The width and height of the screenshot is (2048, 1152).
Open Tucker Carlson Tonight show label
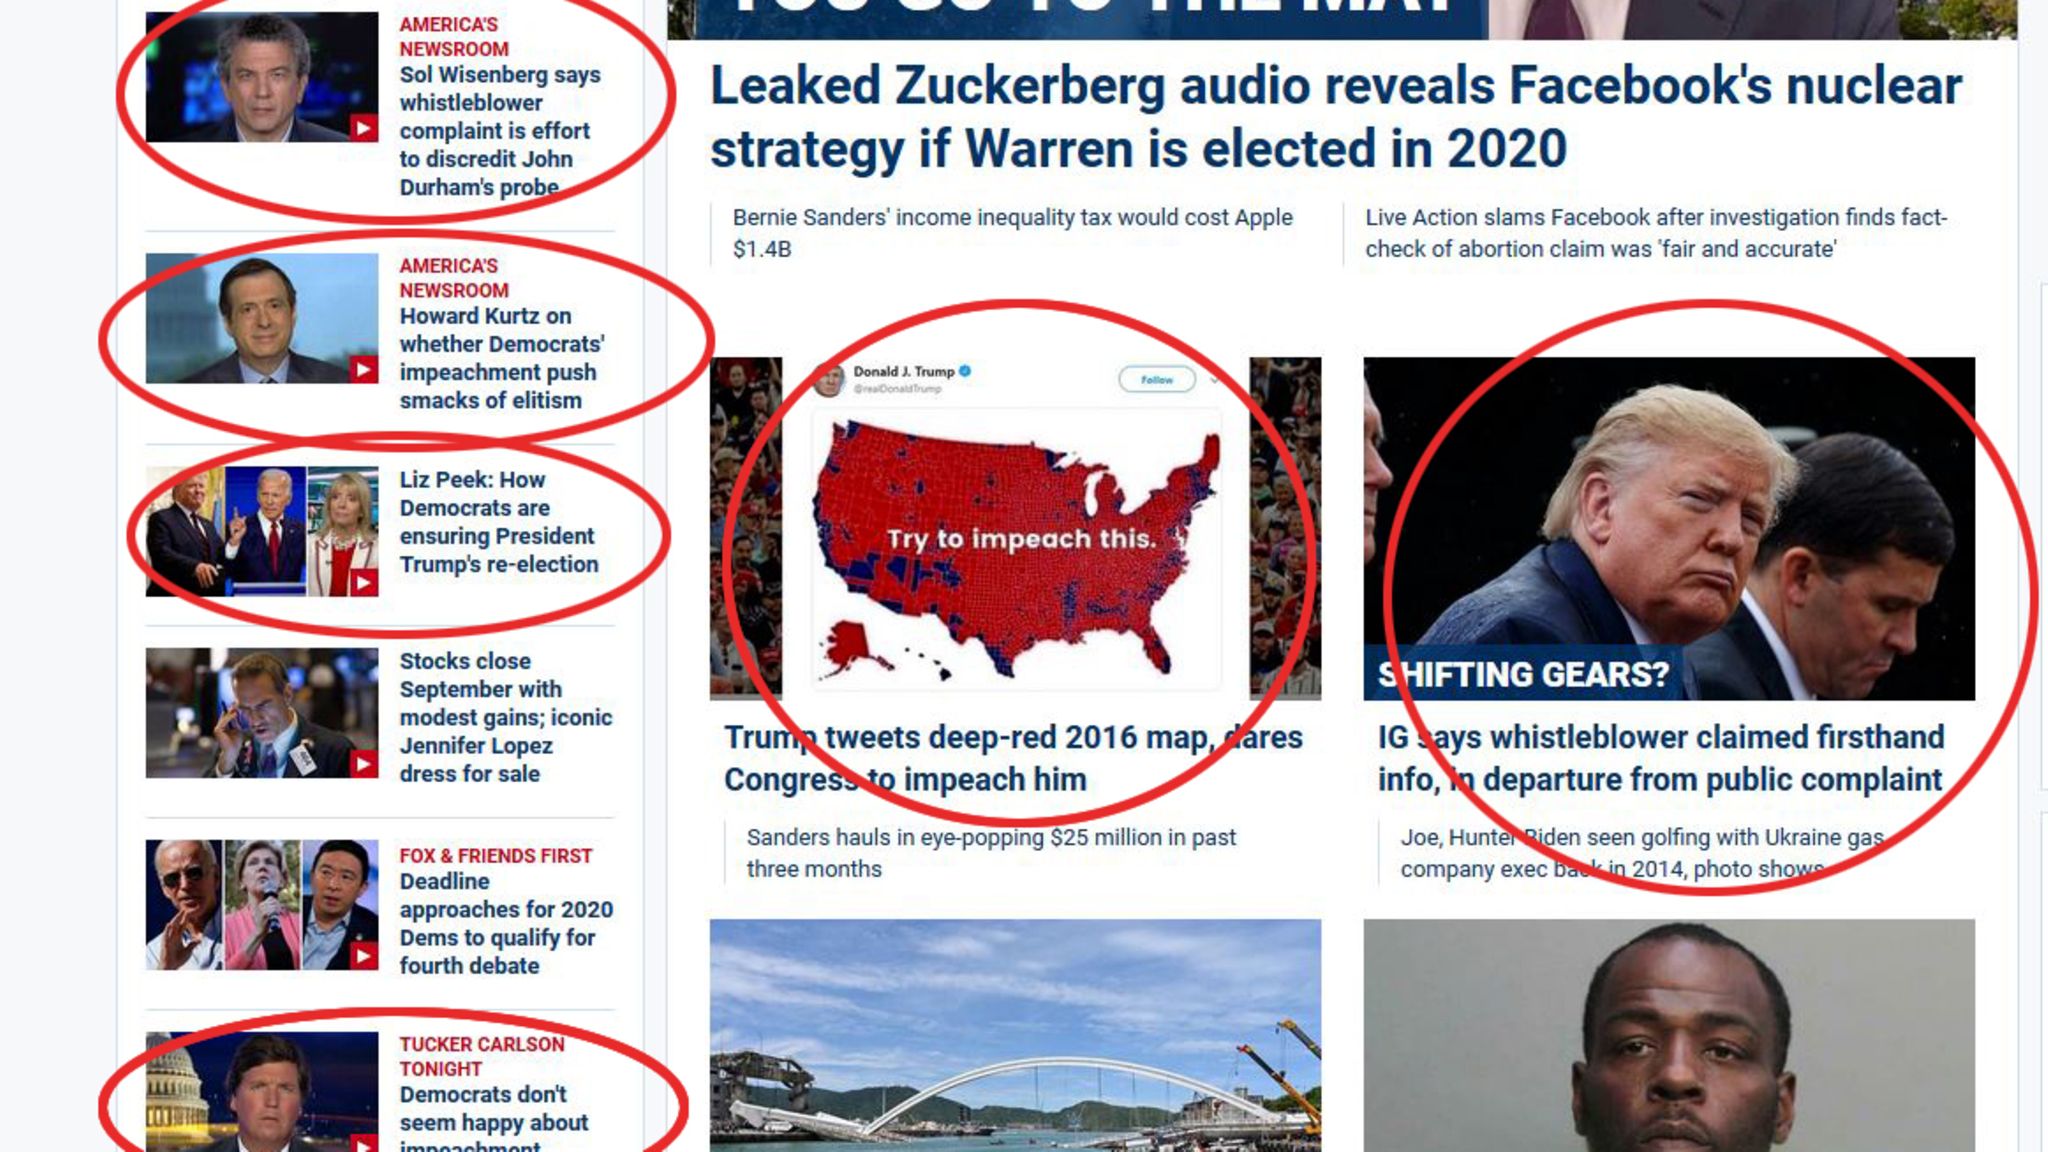[482, 1056]
